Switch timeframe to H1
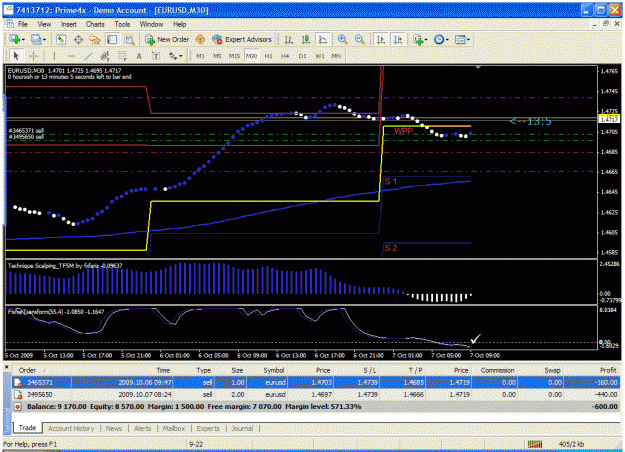 [x=268, y=56]
